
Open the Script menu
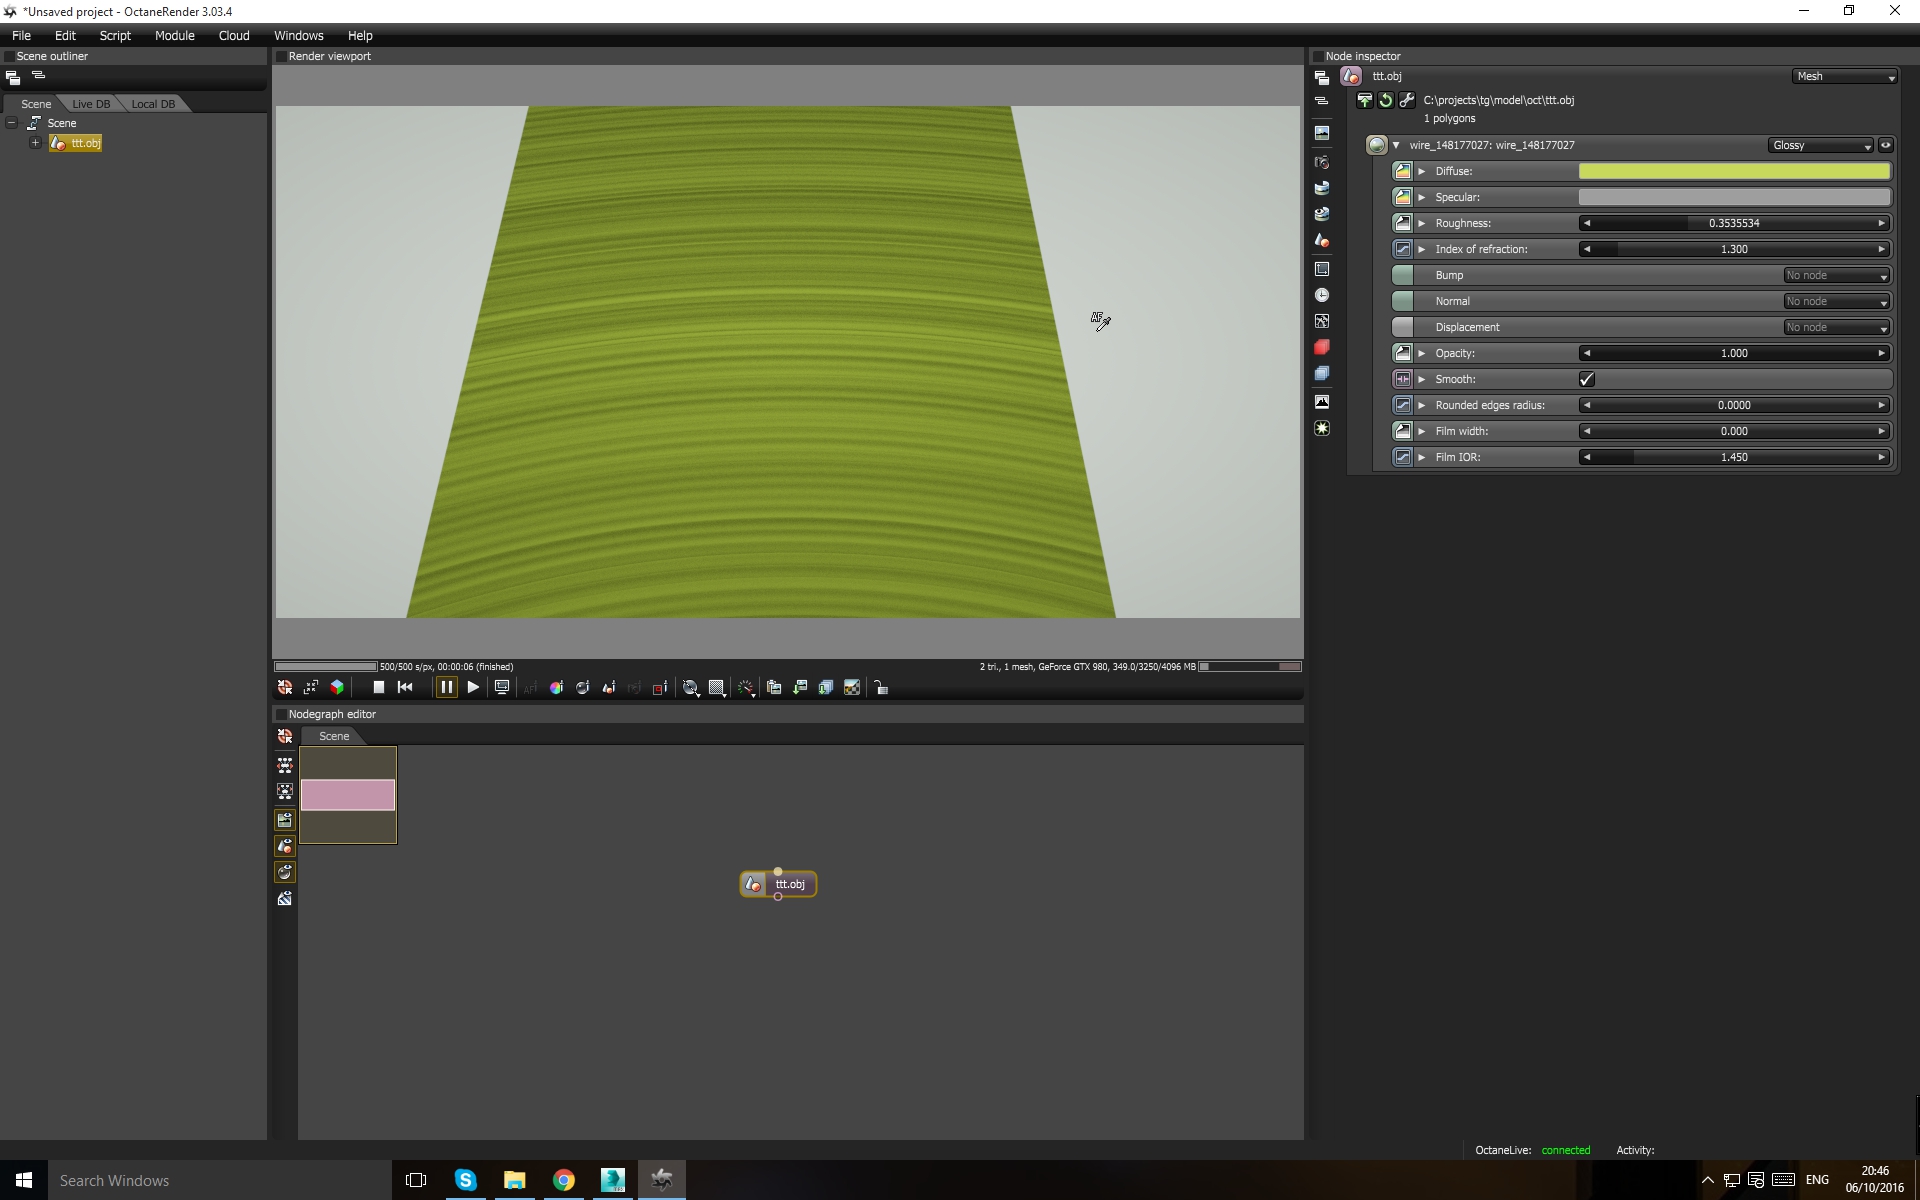click(x=114, y=35)
